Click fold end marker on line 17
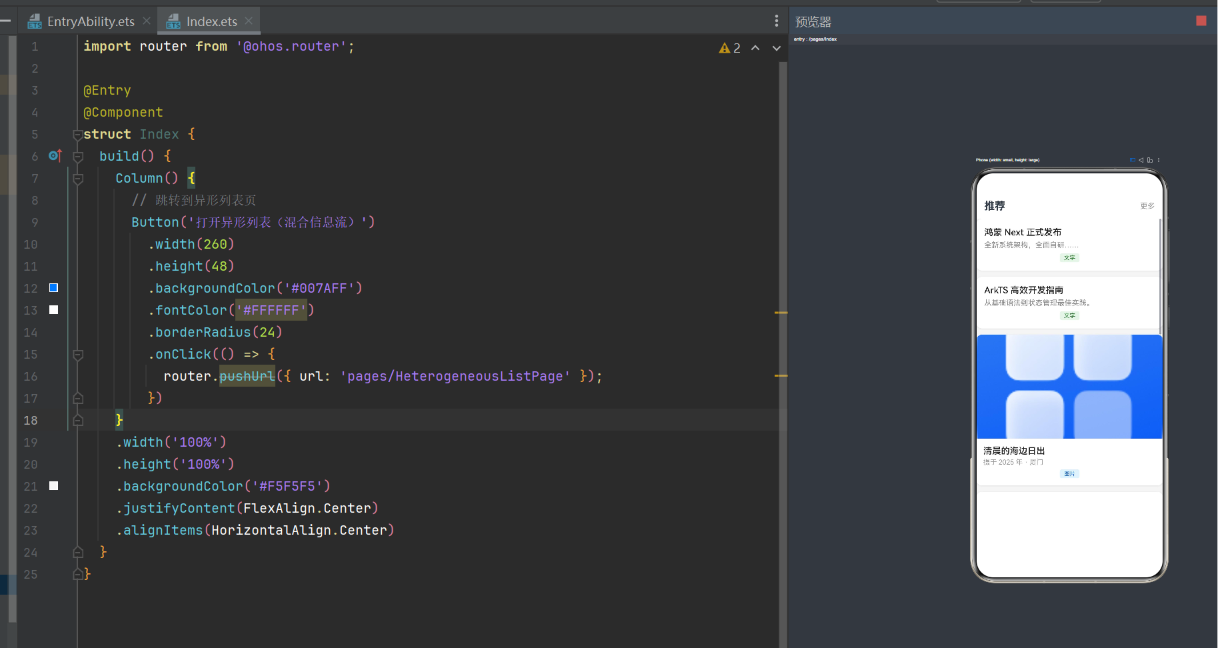The width and height of the screenshot is (1218, 649). [x=77, y=398]
